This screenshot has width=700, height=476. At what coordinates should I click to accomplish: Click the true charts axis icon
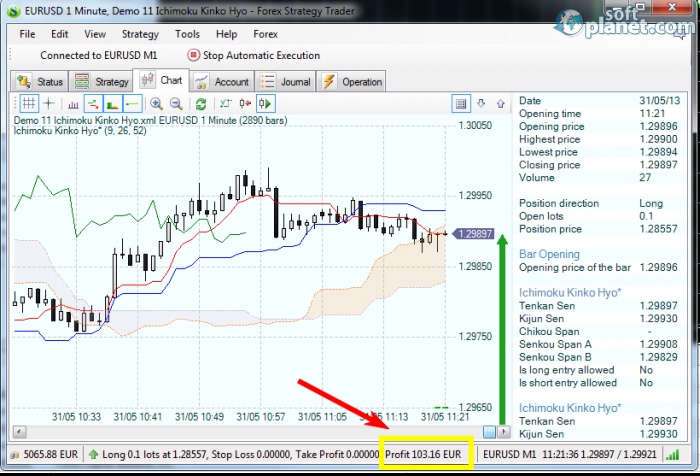226,104
